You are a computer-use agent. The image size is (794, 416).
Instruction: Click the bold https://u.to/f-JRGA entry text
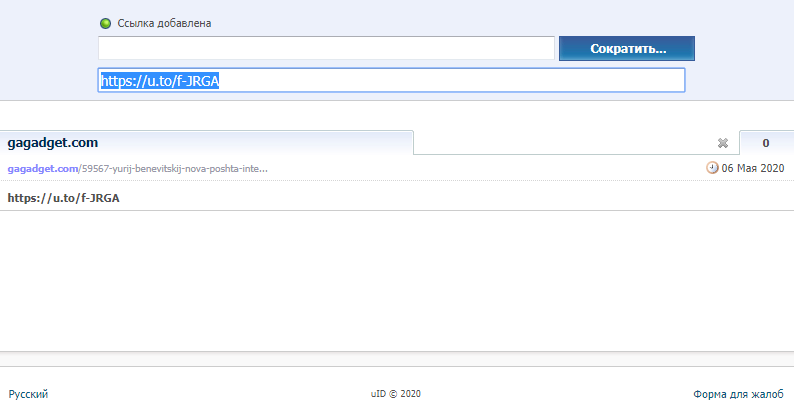click(64, 197)
